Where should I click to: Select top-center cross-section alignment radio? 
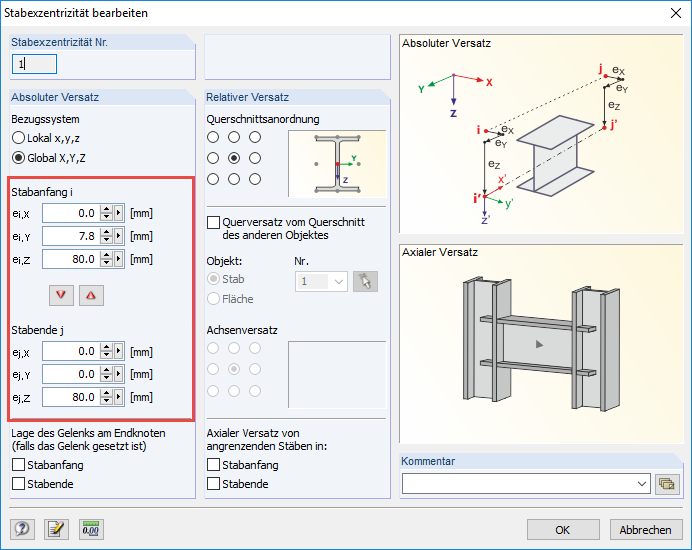tap(234, 137)
